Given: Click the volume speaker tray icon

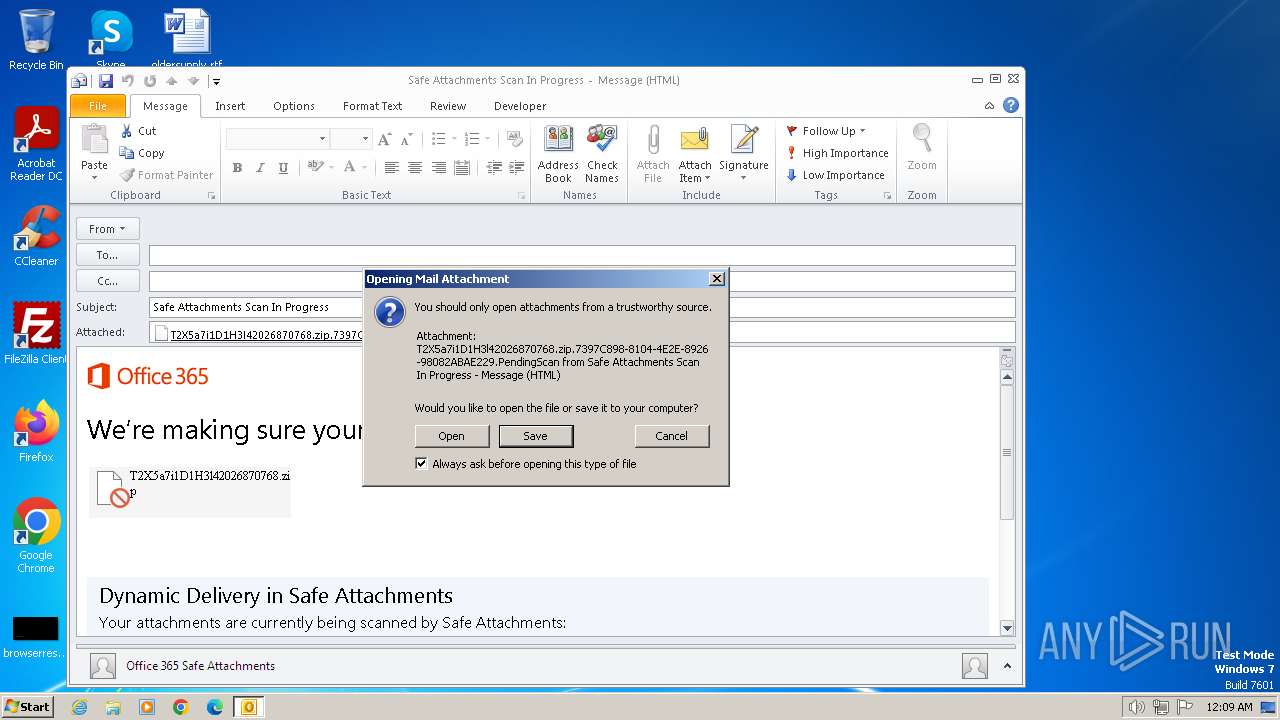Looking at the screenshot, I should (x=1136, y=707).
